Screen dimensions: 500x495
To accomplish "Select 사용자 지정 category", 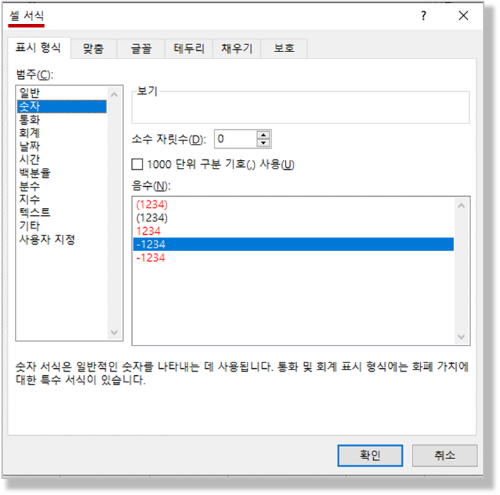I will [x=62, y=239].
